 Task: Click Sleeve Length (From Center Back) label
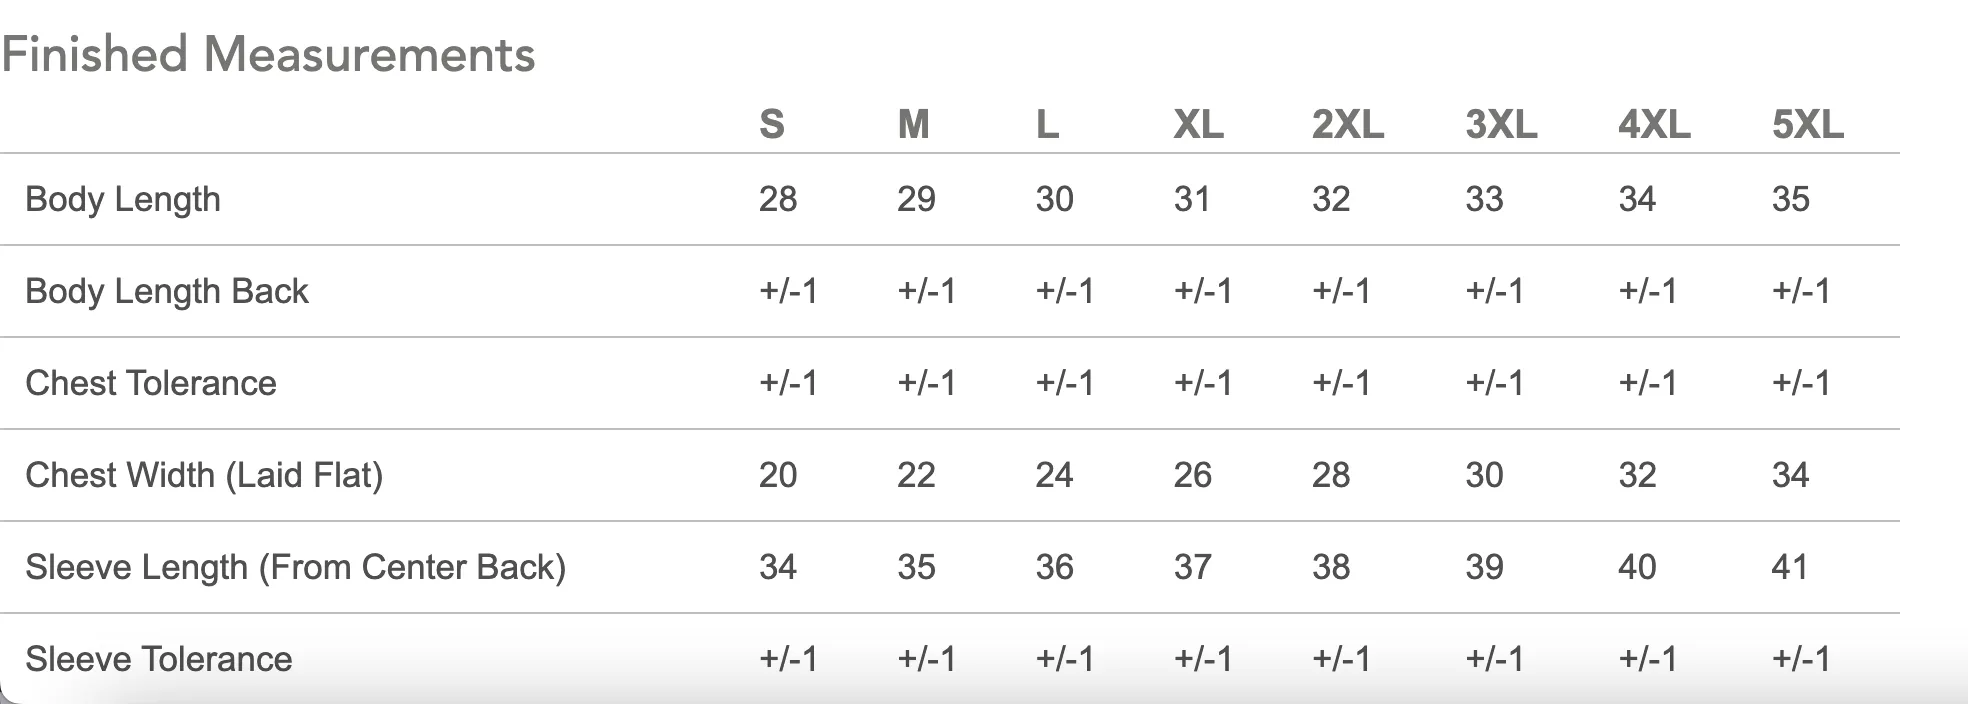tap(296, 567)
